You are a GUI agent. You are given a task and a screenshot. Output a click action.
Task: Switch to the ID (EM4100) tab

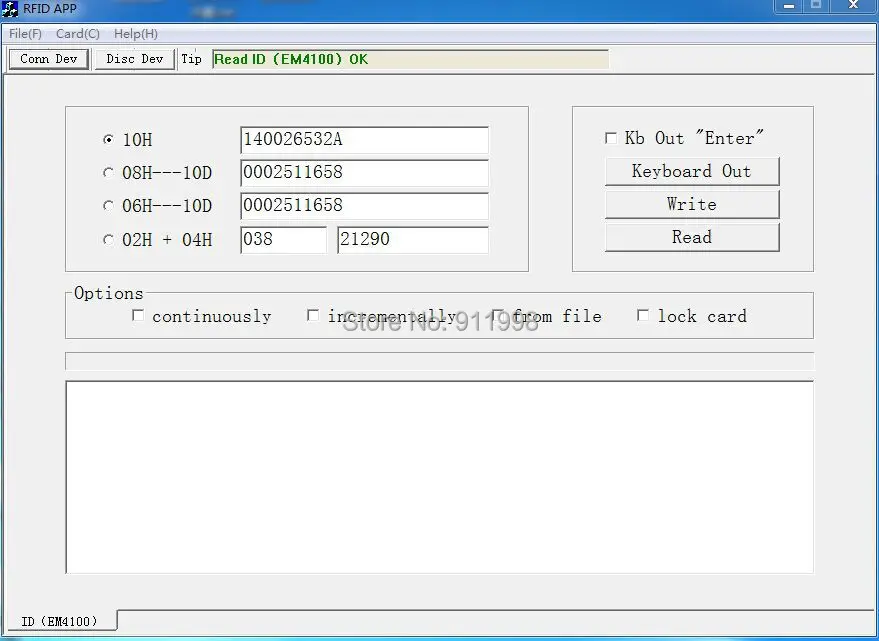tap(58, 620)
